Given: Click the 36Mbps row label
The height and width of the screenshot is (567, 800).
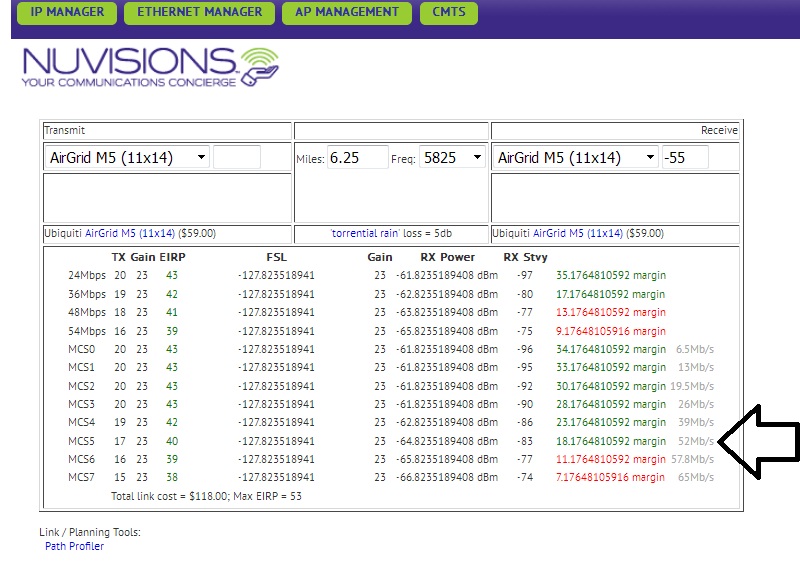Looking at the screenshot, I should point(87,294).
